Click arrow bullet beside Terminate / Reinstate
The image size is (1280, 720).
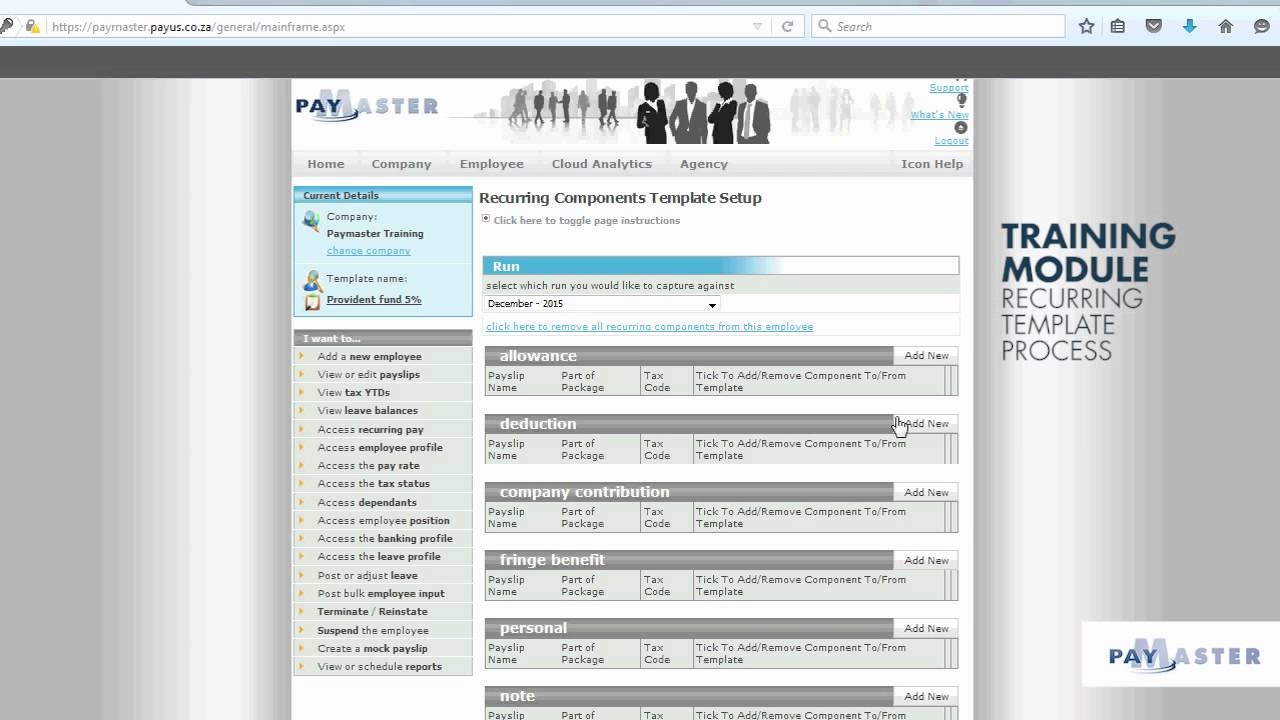(x=301, y=611)
